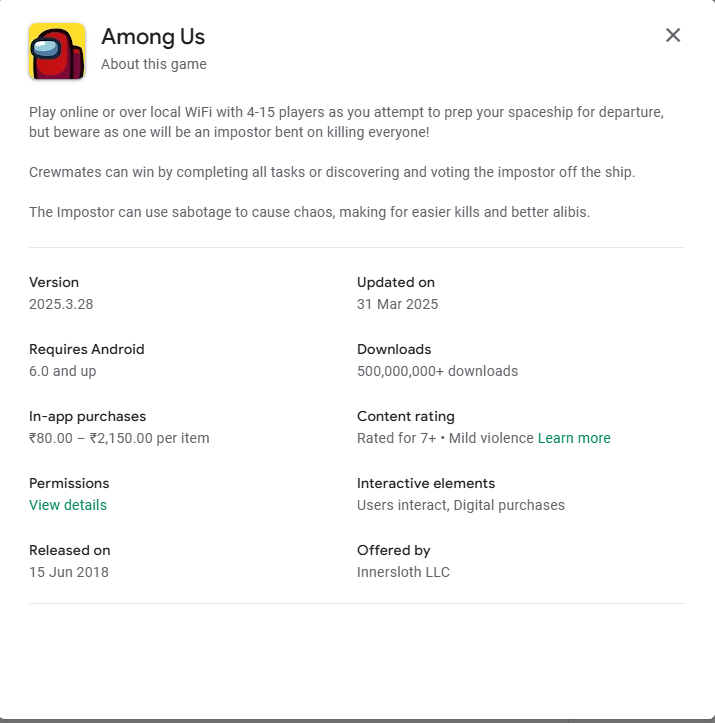Viewport: 715px width, 723px height.
Task: Click the Version label
Action: 54,282
